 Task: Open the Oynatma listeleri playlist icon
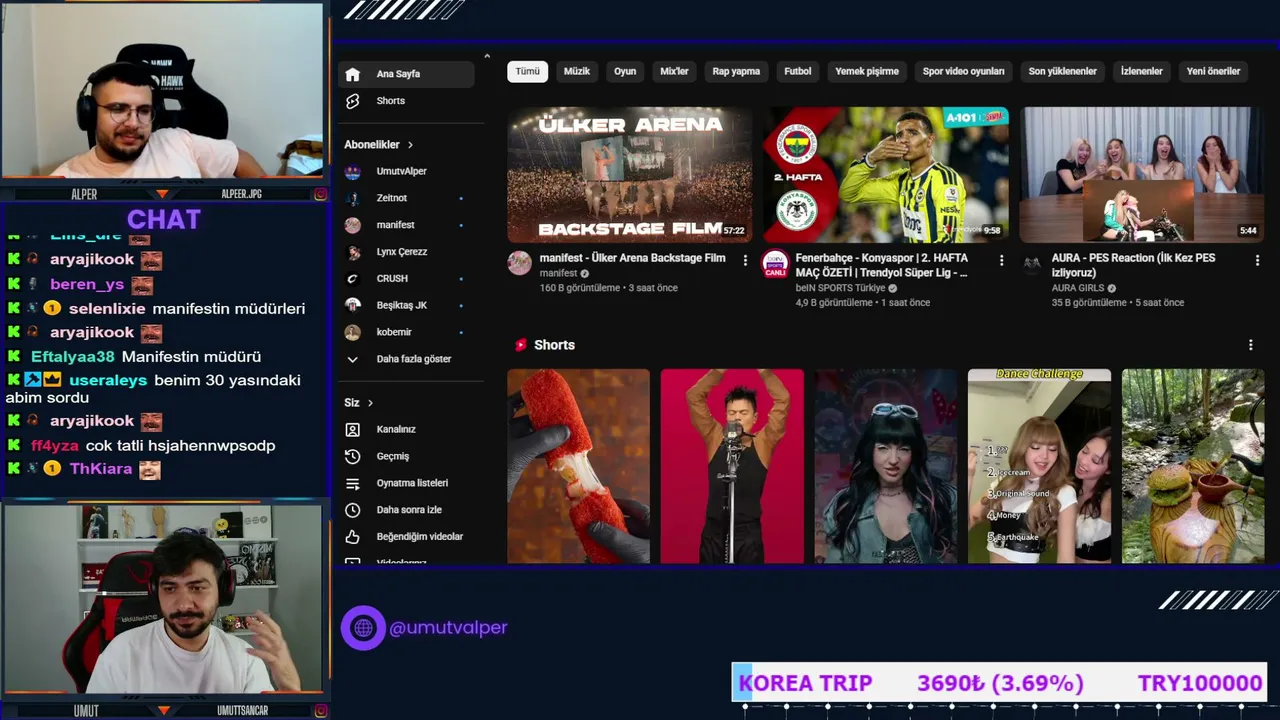tap(352, 483)
